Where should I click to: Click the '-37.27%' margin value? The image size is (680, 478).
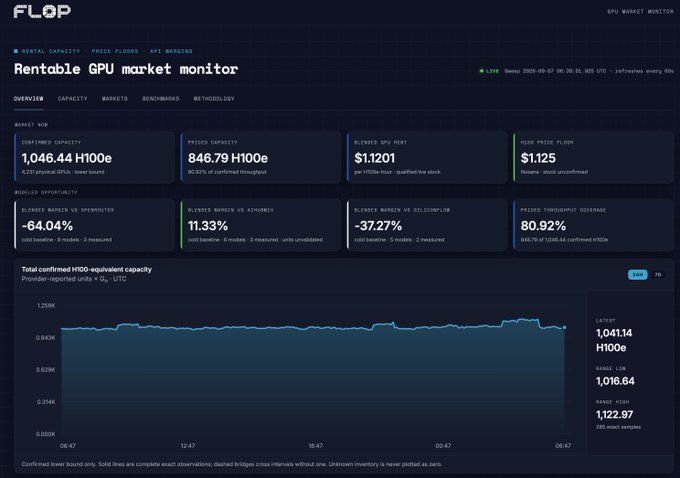(378, 226)
